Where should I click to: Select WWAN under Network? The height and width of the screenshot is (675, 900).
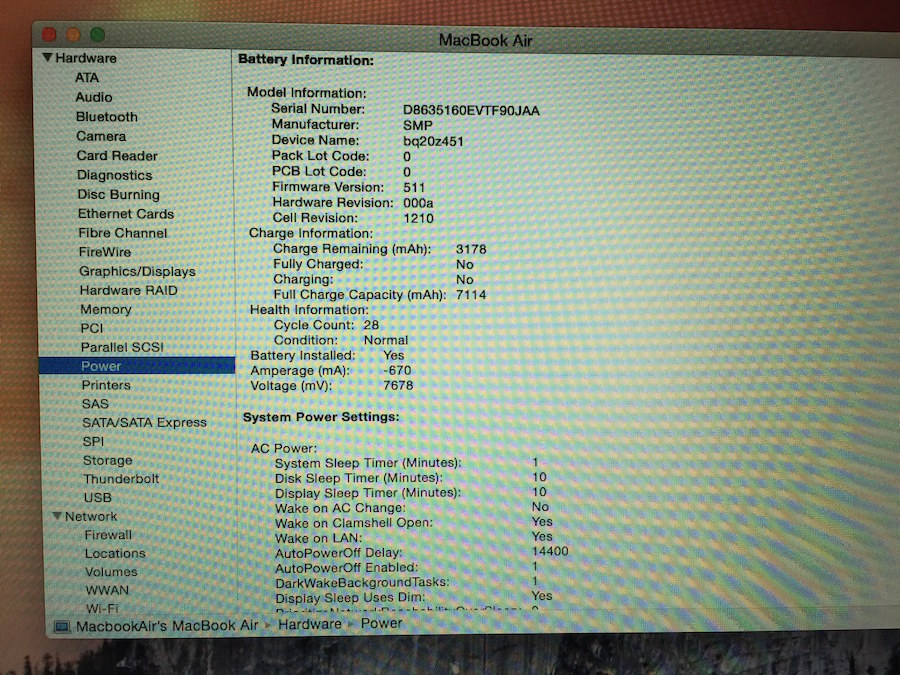pyautogui.click(x=107, y=590)
